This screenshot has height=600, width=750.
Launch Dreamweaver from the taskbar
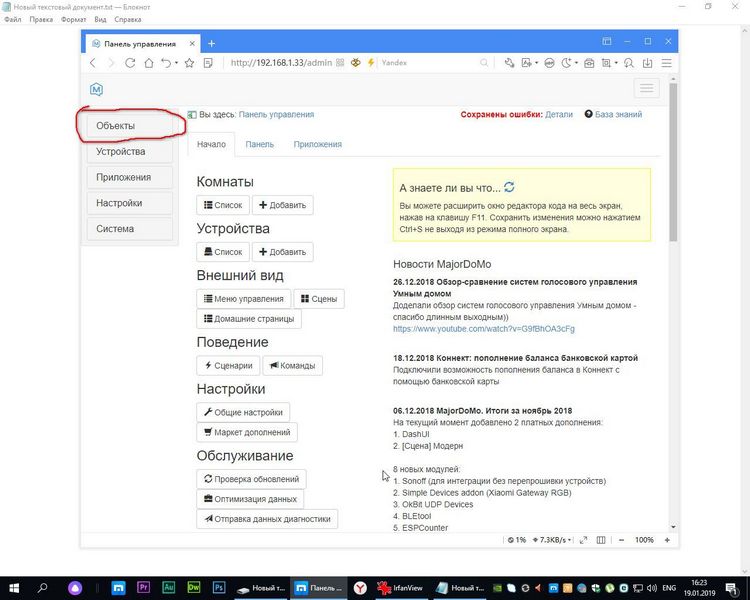pyautogui.click(x=194, y=587)
